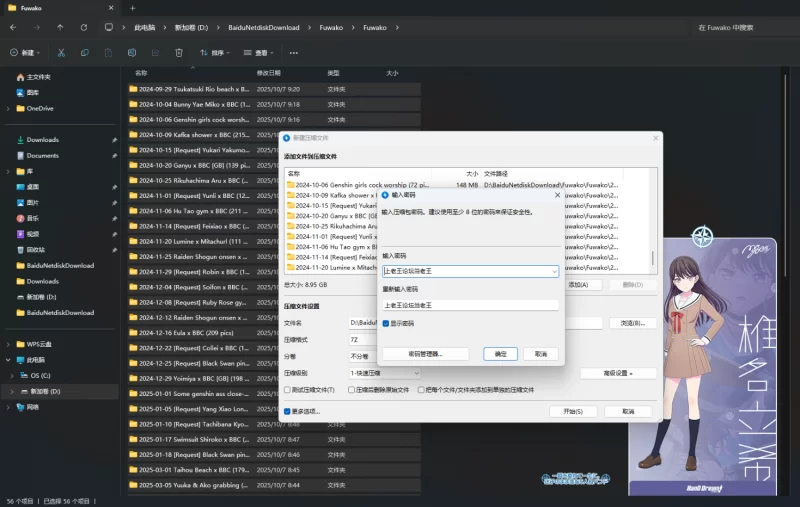
Task: Click the Refresh icon in navigation bar
Action: (83, 27)
